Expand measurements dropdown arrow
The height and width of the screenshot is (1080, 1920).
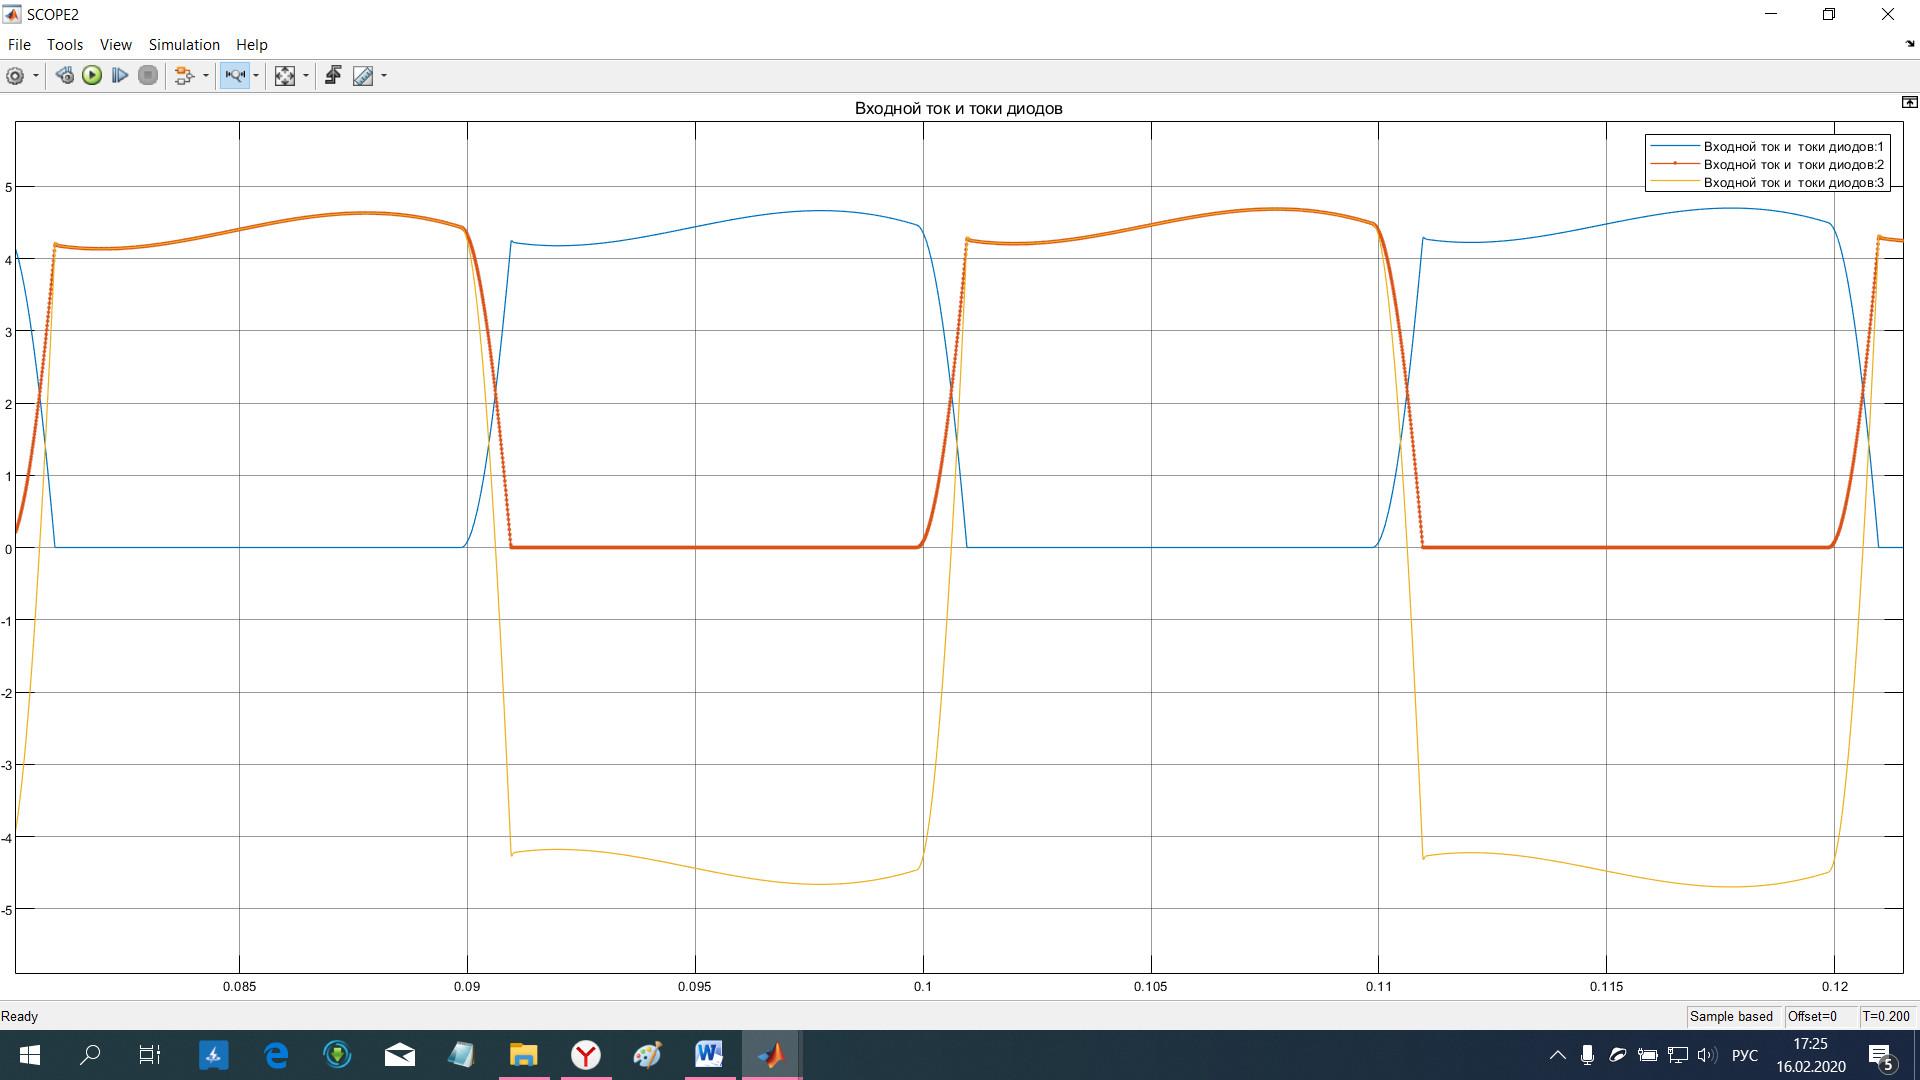384,76
